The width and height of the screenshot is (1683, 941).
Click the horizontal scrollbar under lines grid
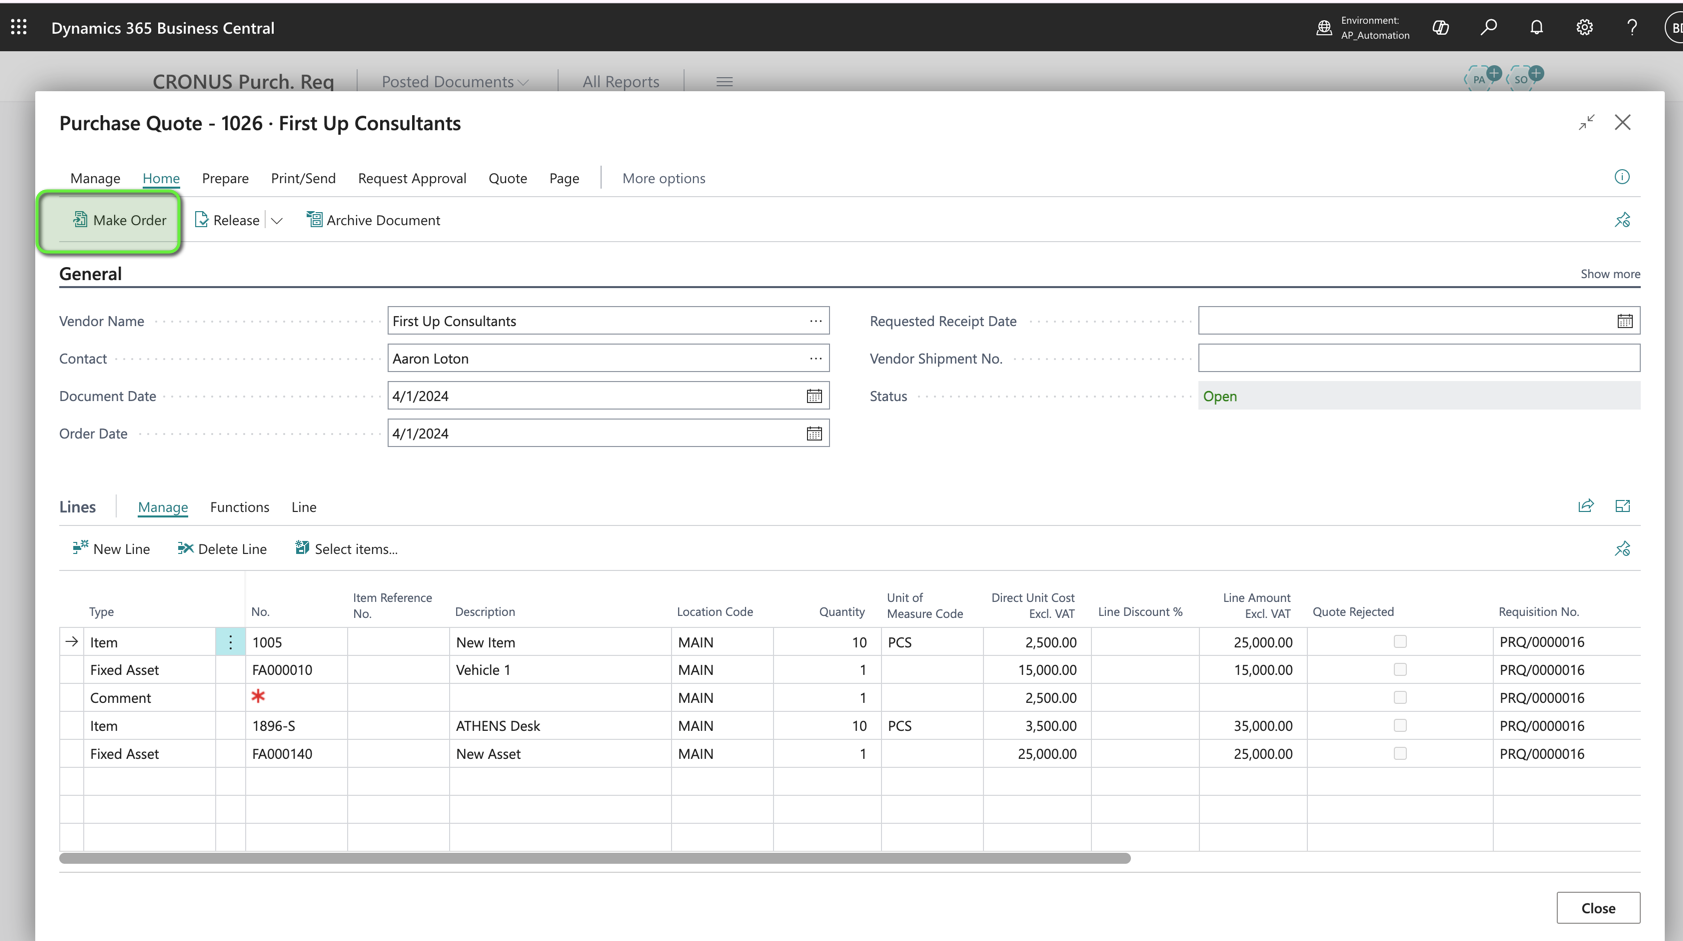pyautogui.click(x=594, y=858)
